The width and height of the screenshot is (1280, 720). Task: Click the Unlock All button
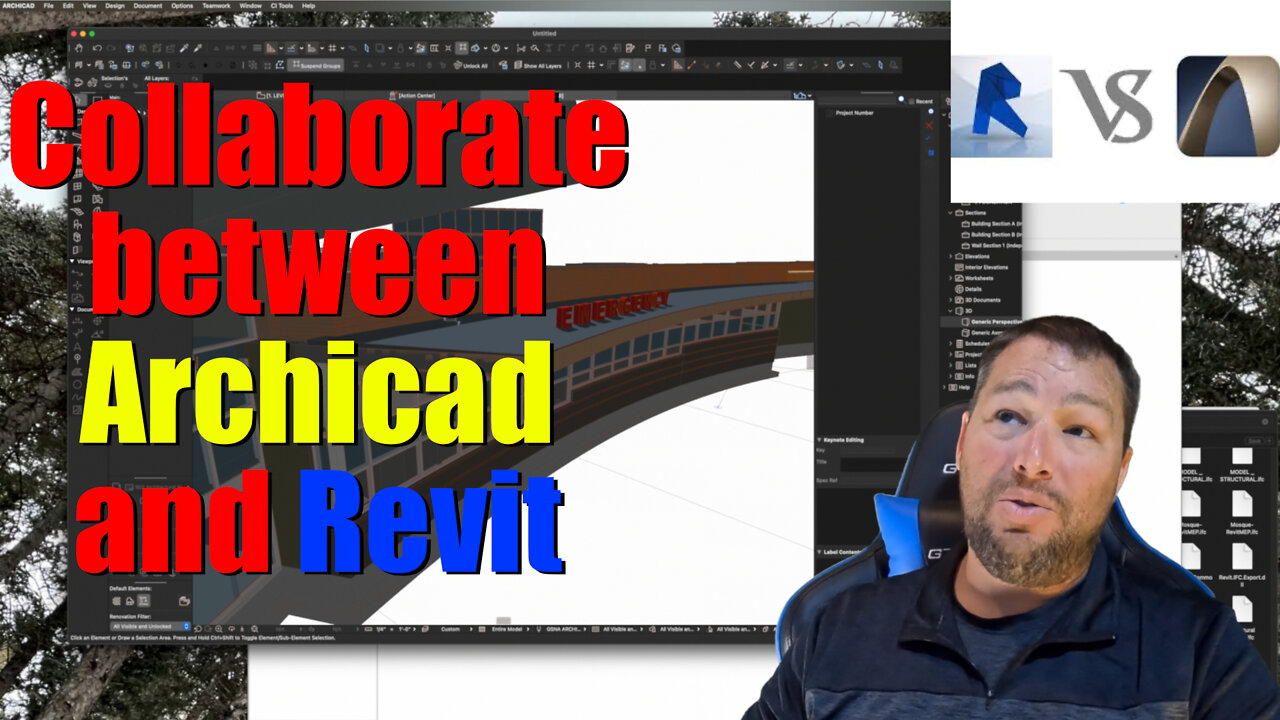470,66
